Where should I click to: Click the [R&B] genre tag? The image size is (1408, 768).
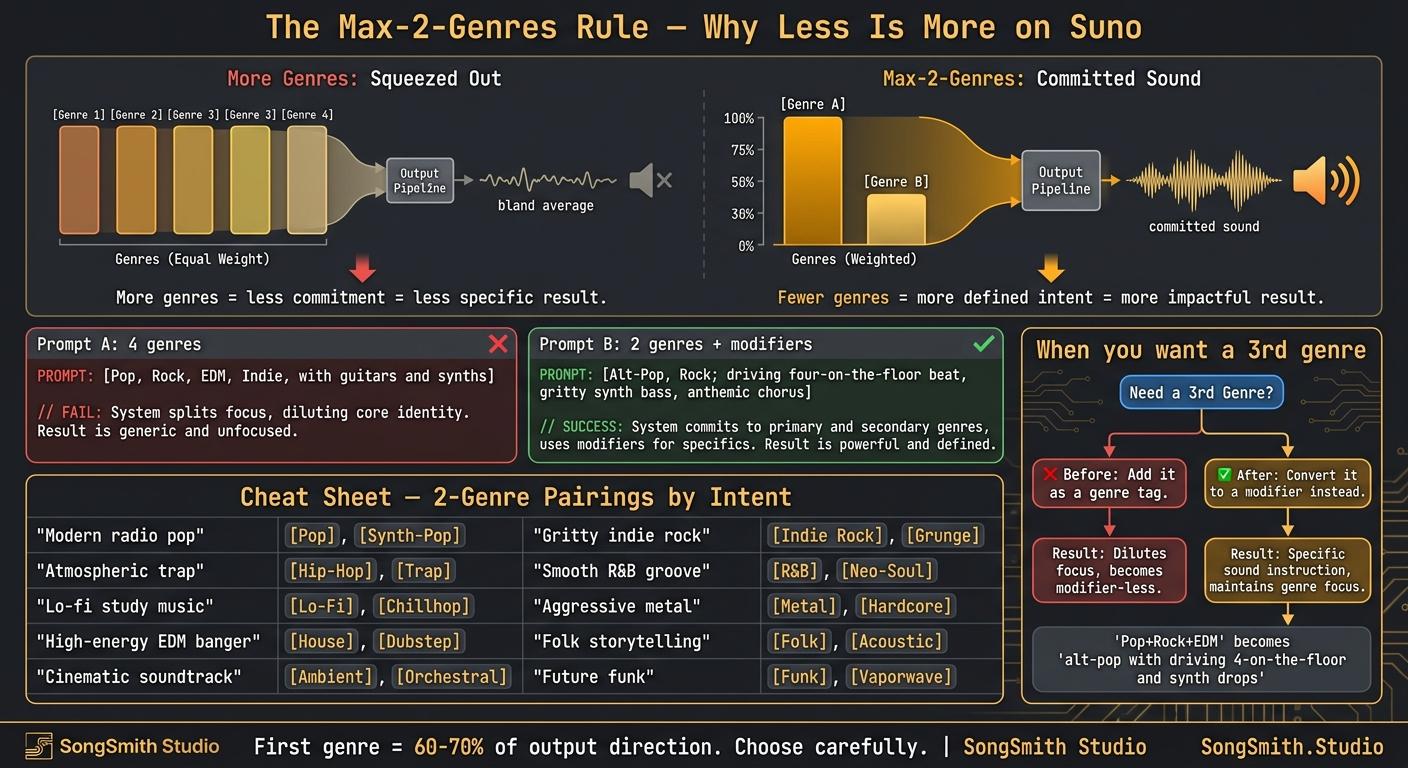(795, 571)
